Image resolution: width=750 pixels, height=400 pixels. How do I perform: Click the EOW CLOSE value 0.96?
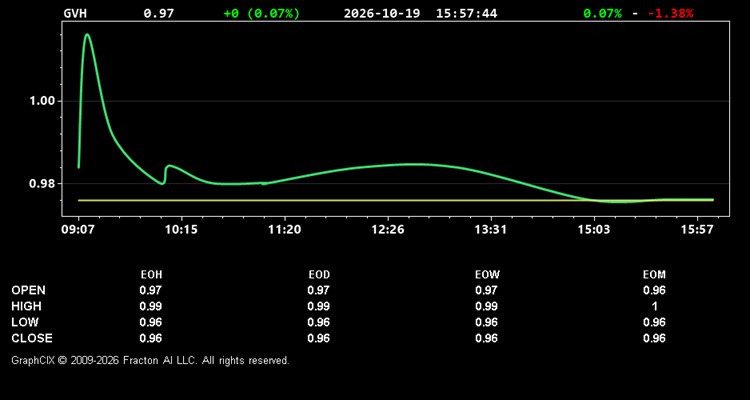pos(486,338)
